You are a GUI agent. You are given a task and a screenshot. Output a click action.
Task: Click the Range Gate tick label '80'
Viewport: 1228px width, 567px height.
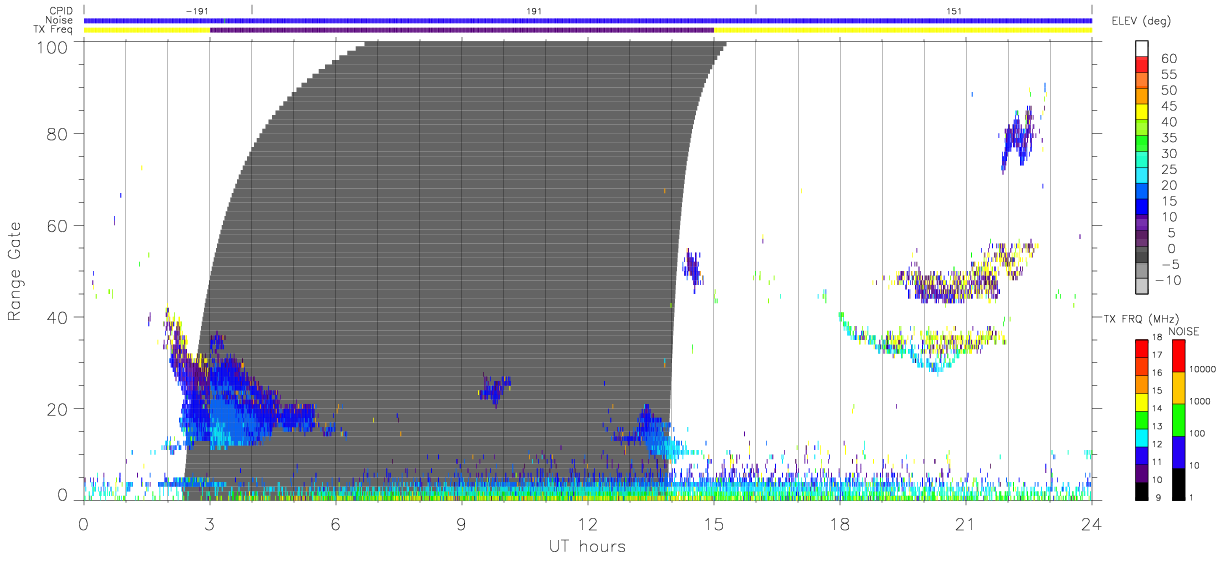[58, 134]
